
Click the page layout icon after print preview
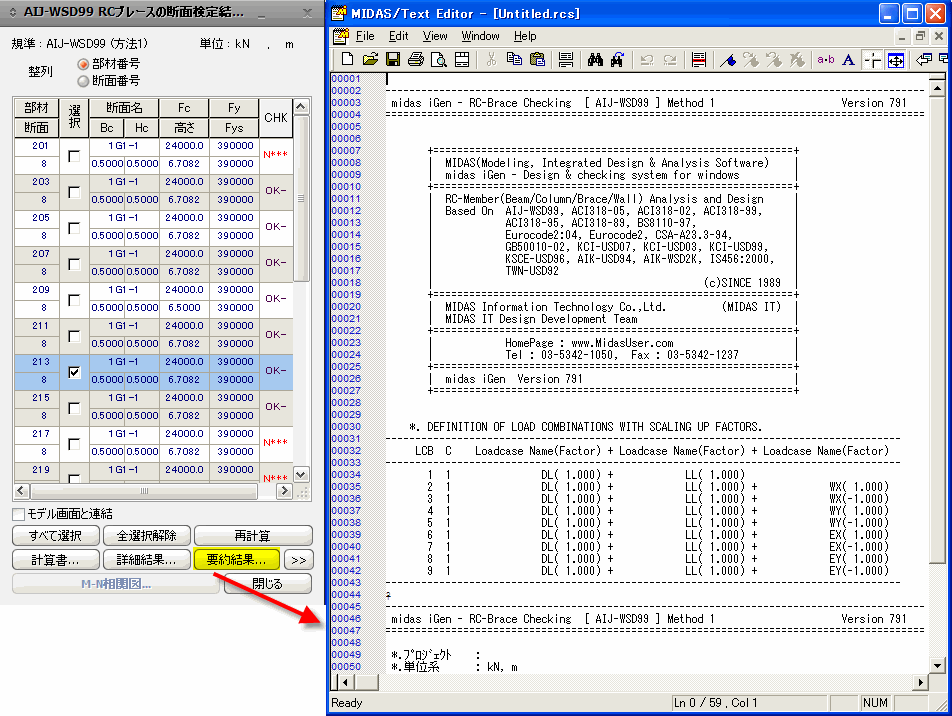pyautogui.click(x=462, y=60)
